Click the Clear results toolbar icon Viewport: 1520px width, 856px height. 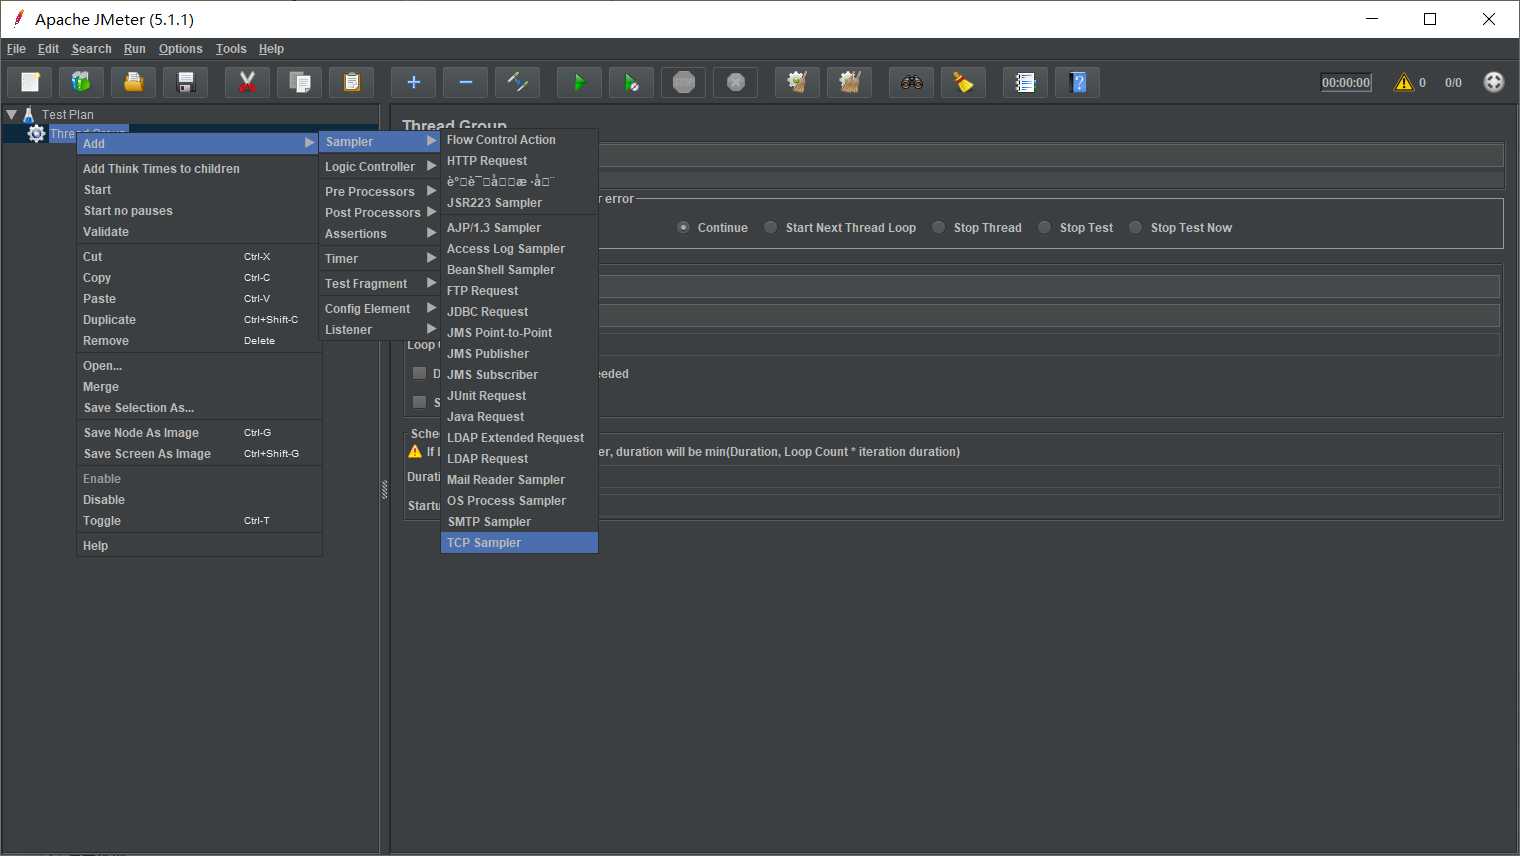click(x=798, y=82)
